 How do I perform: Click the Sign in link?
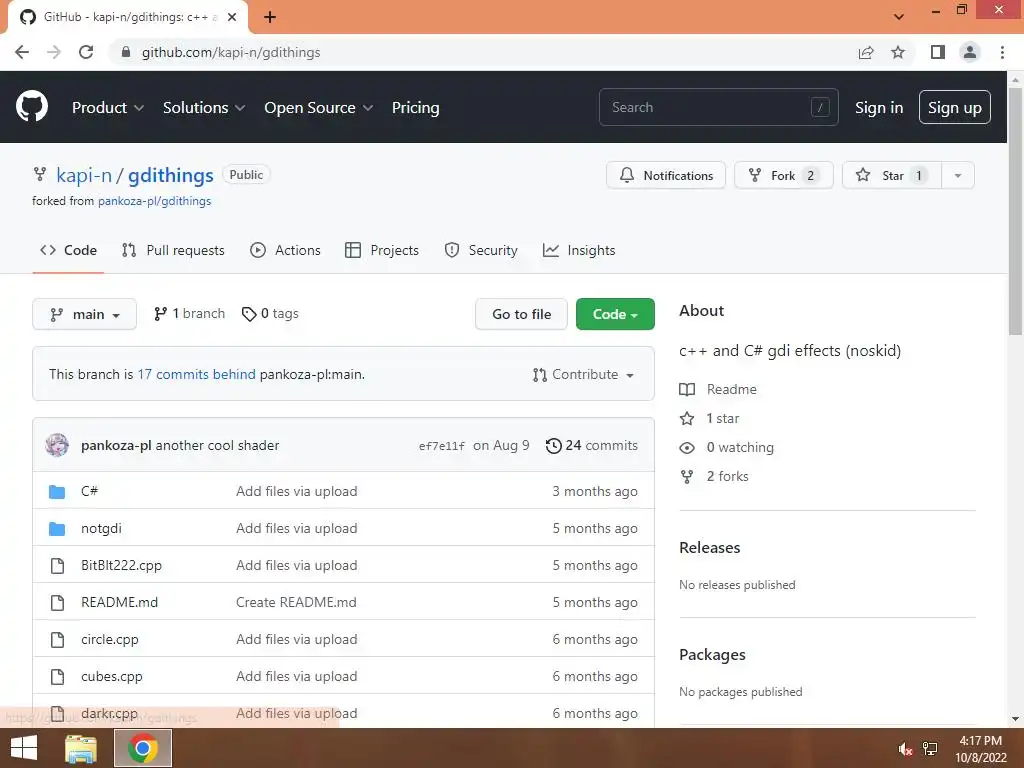pos(879,107)
